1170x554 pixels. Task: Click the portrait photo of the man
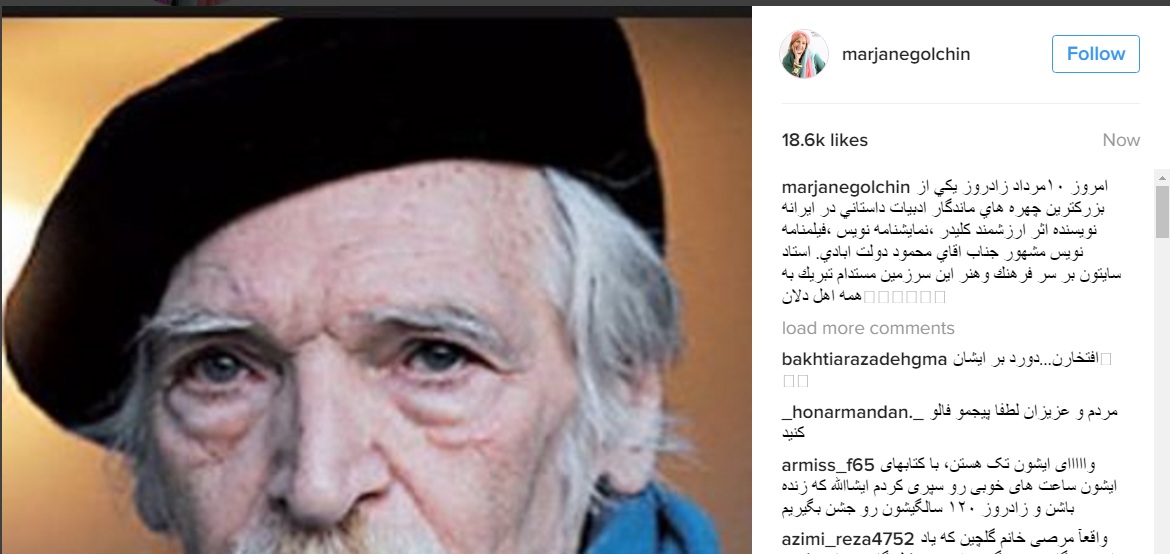click(x=376, y=285)
